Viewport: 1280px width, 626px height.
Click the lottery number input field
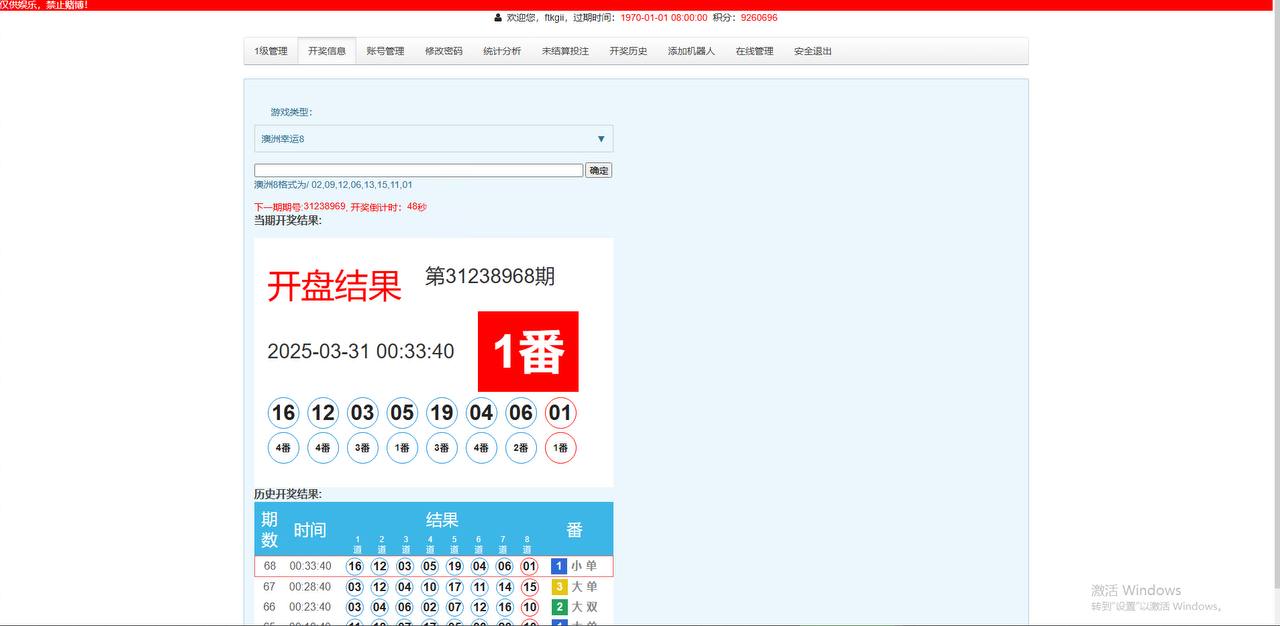point(418,171)
